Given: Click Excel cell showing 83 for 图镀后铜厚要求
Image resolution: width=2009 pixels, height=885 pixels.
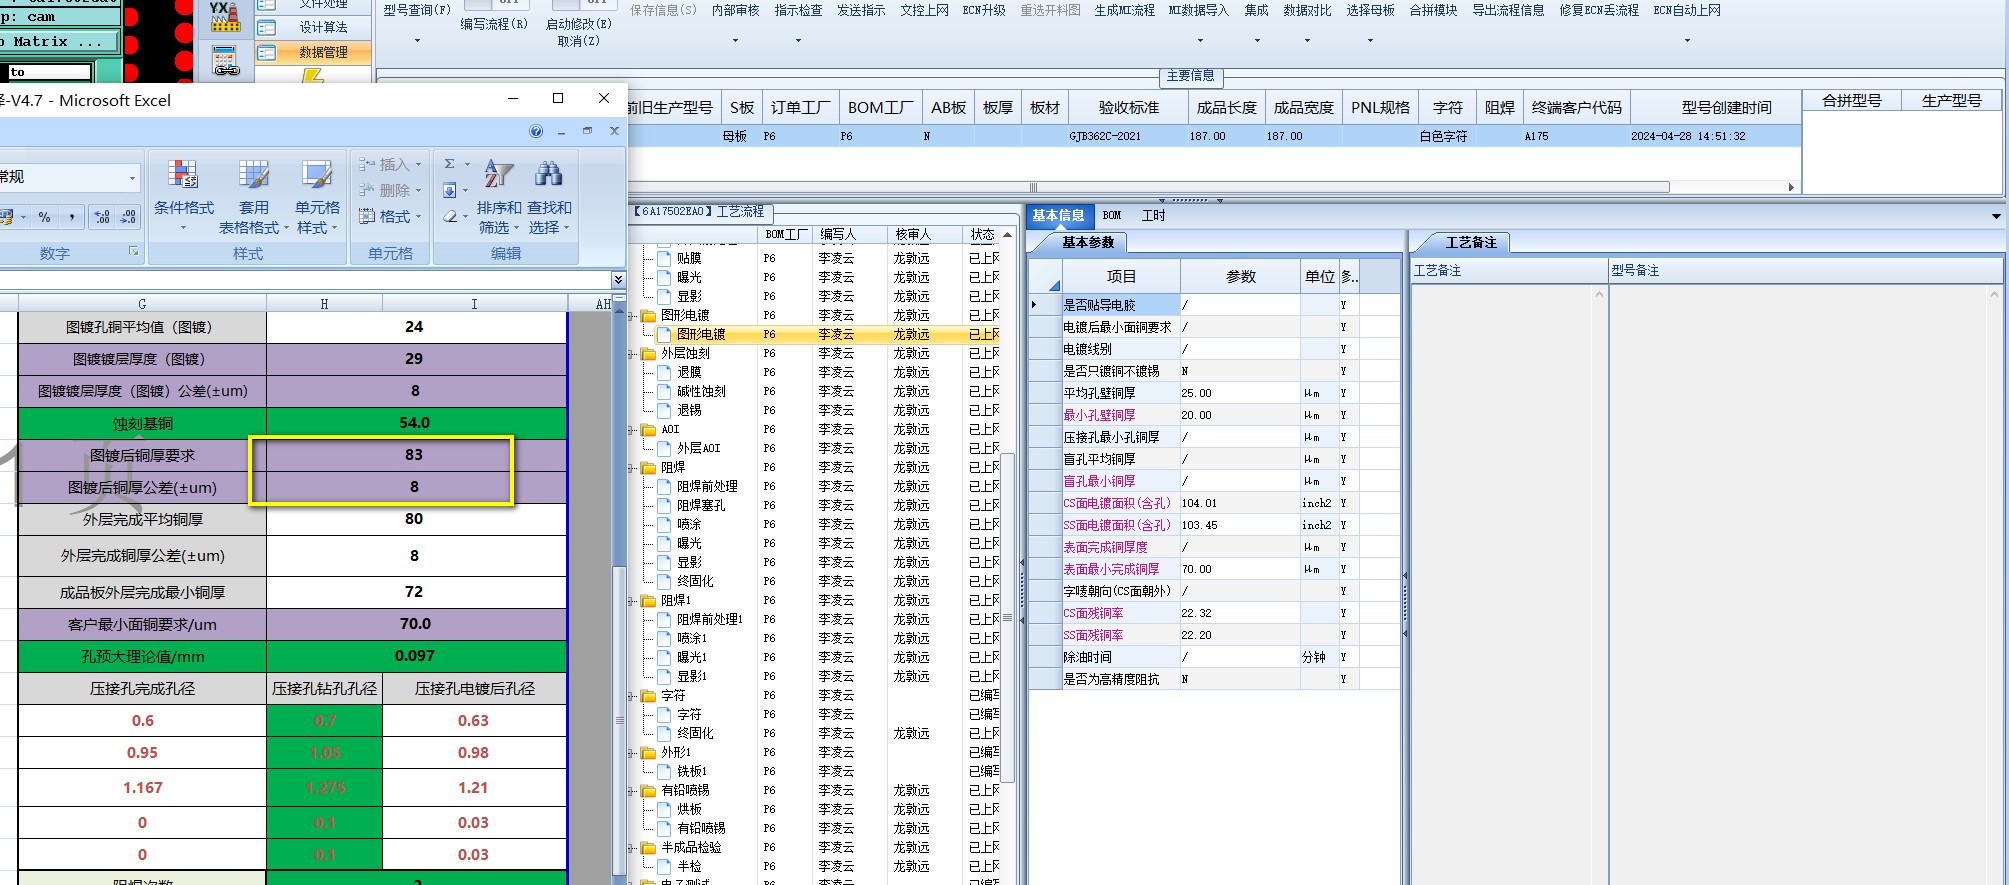Looking at the screenshot, I should [414, 455].
